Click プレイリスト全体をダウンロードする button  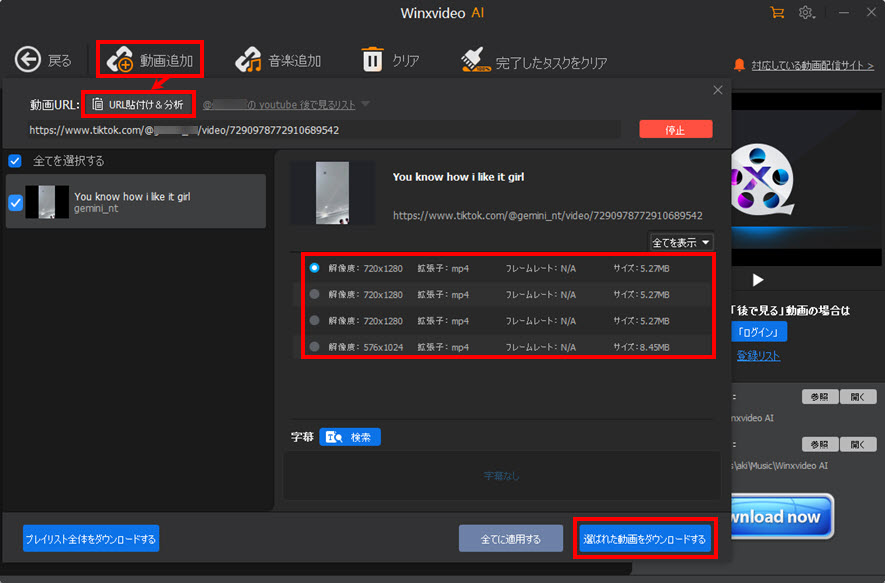coord(91,538)
